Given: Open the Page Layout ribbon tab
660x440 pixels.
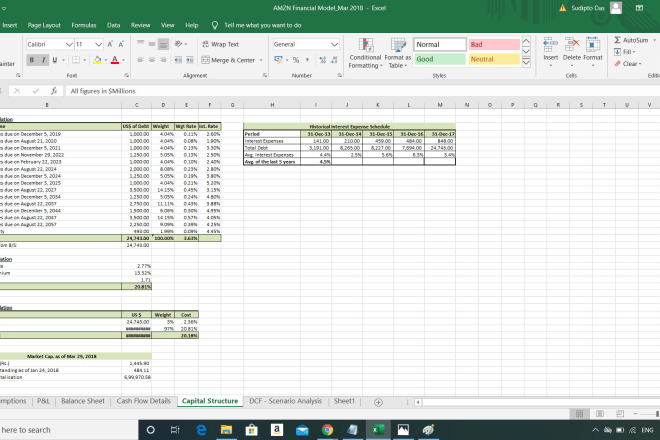Looking at the screenshot, I should pos(44,24).
